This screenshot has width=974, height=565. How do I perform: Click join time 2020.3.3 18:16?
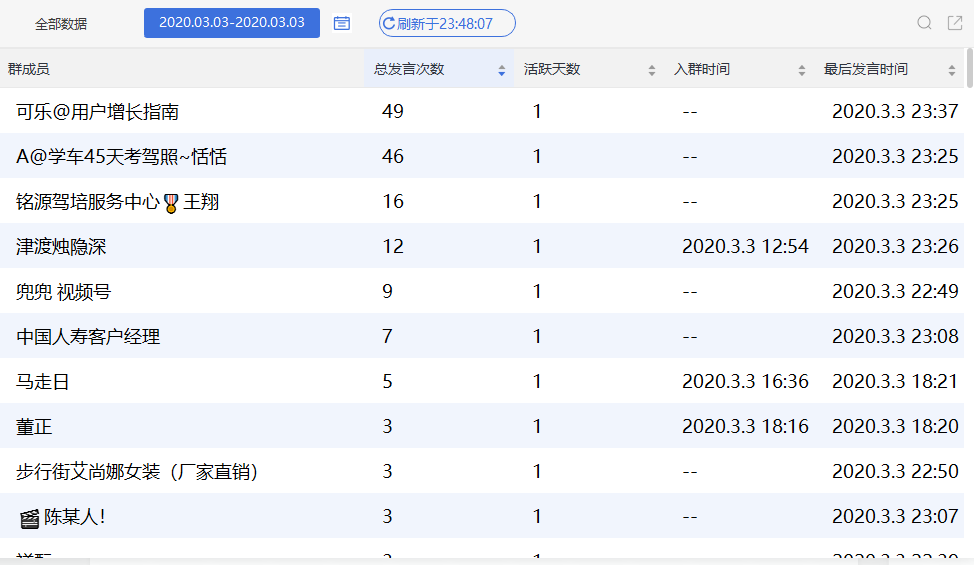(x=745, y=427)
